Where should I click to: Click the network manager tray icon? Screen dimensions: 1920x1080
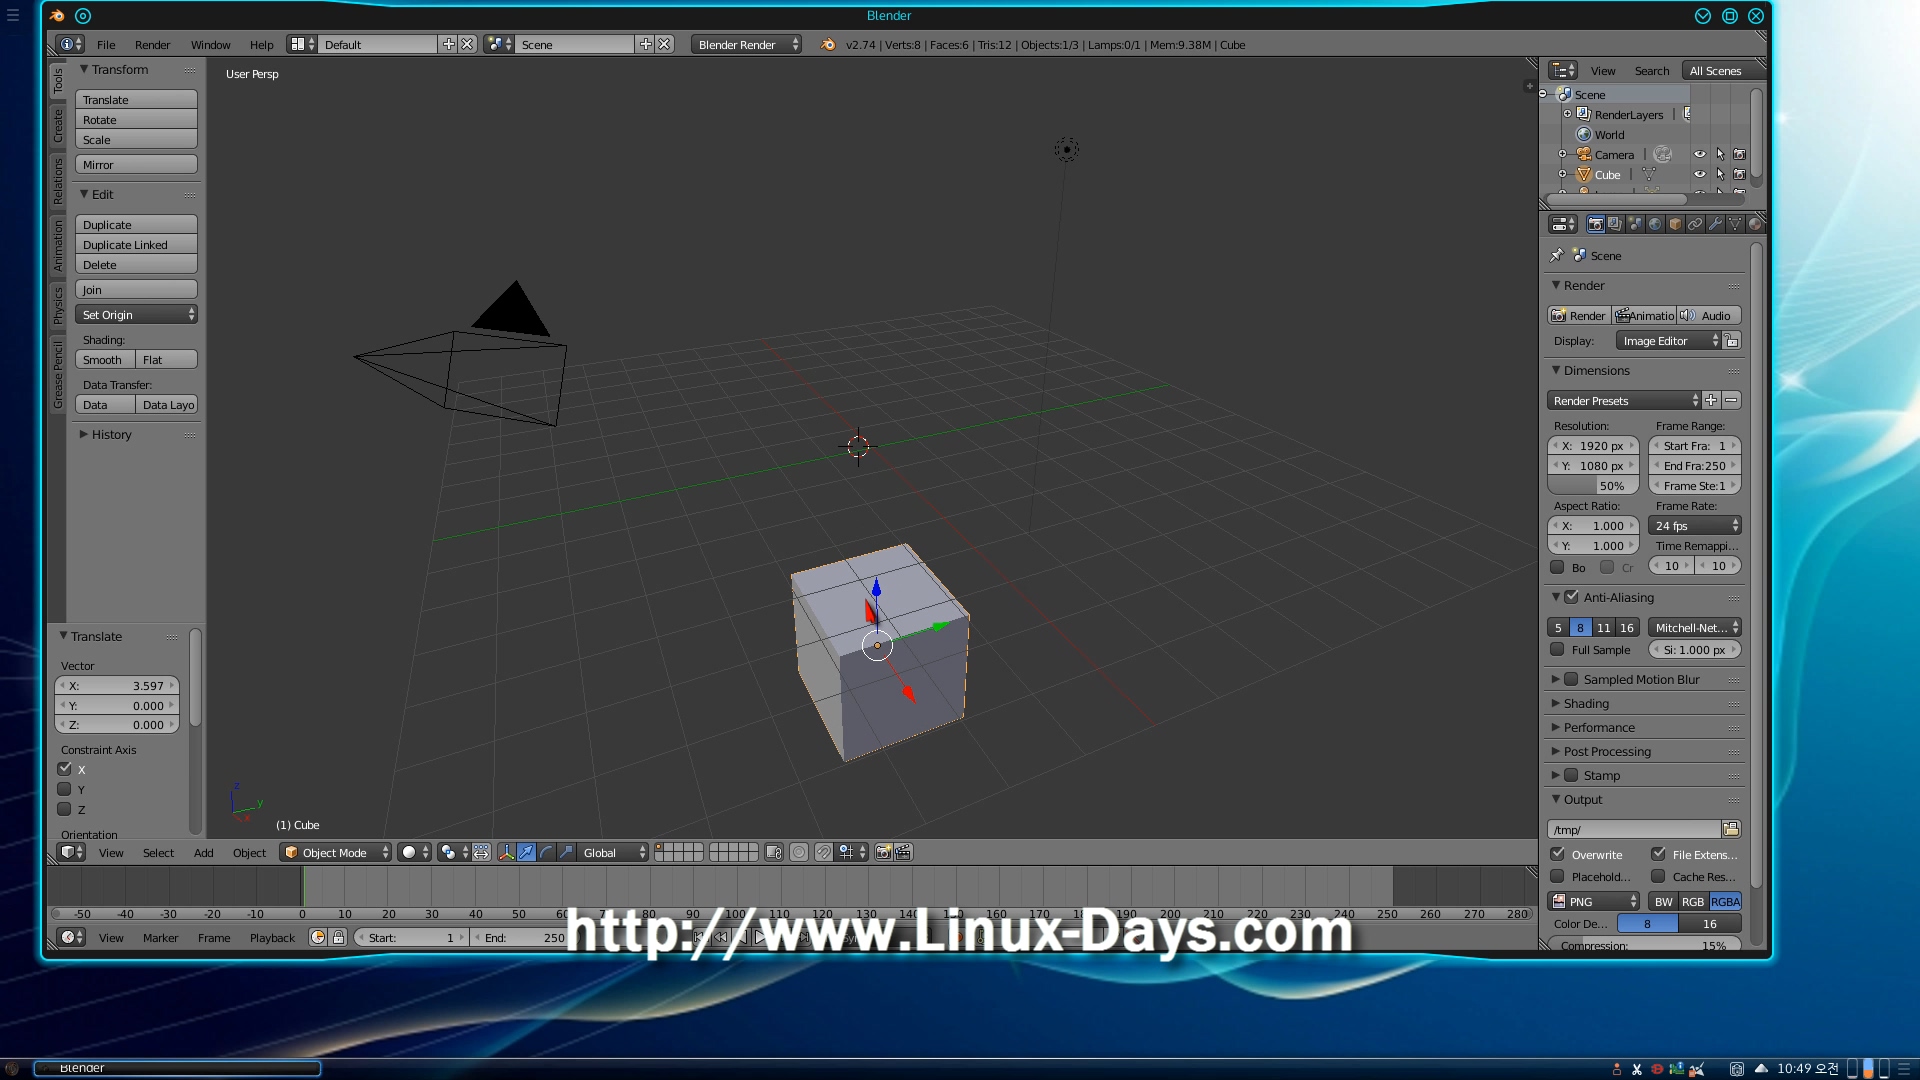click(x=1696, y=1069)
